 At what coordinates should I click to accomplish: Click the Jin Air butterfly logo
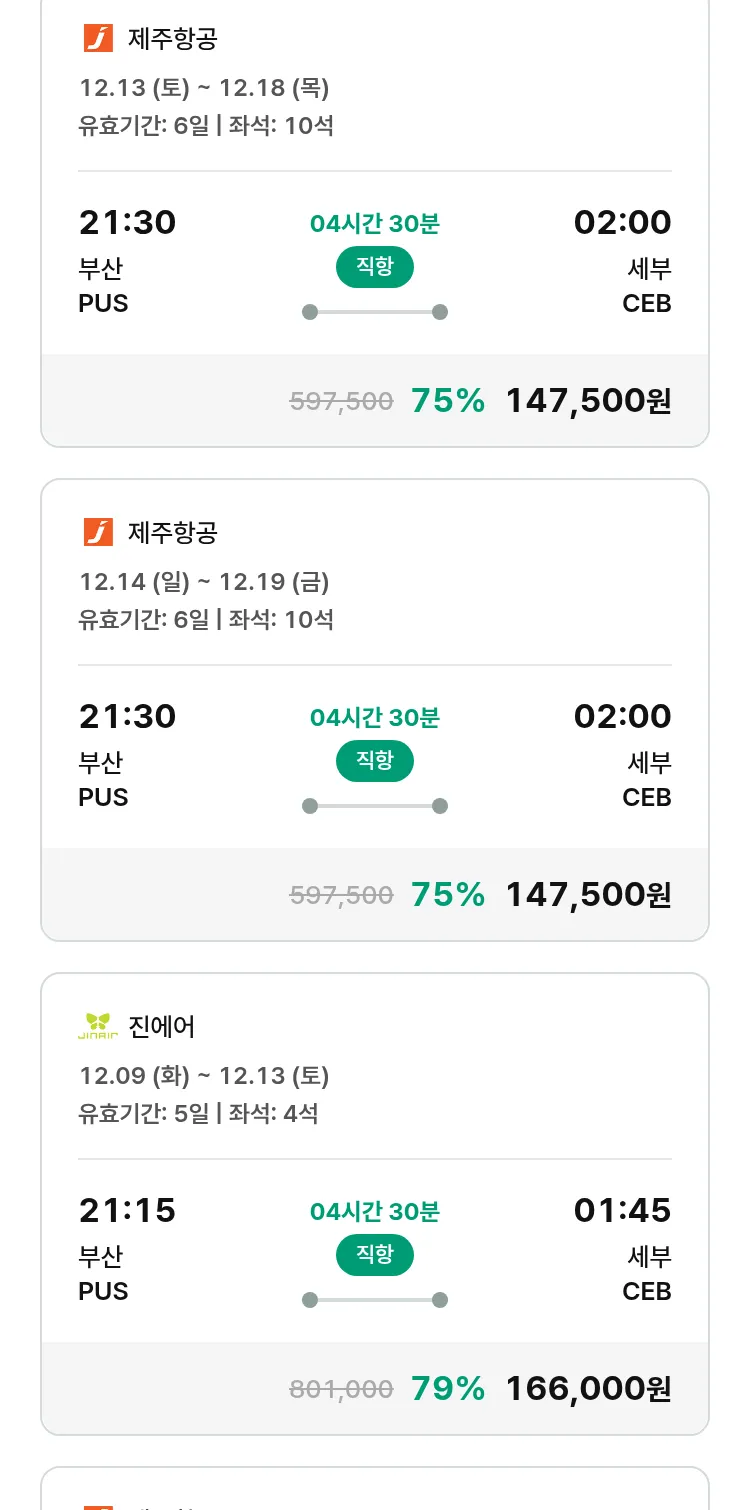click(98, 1026)
